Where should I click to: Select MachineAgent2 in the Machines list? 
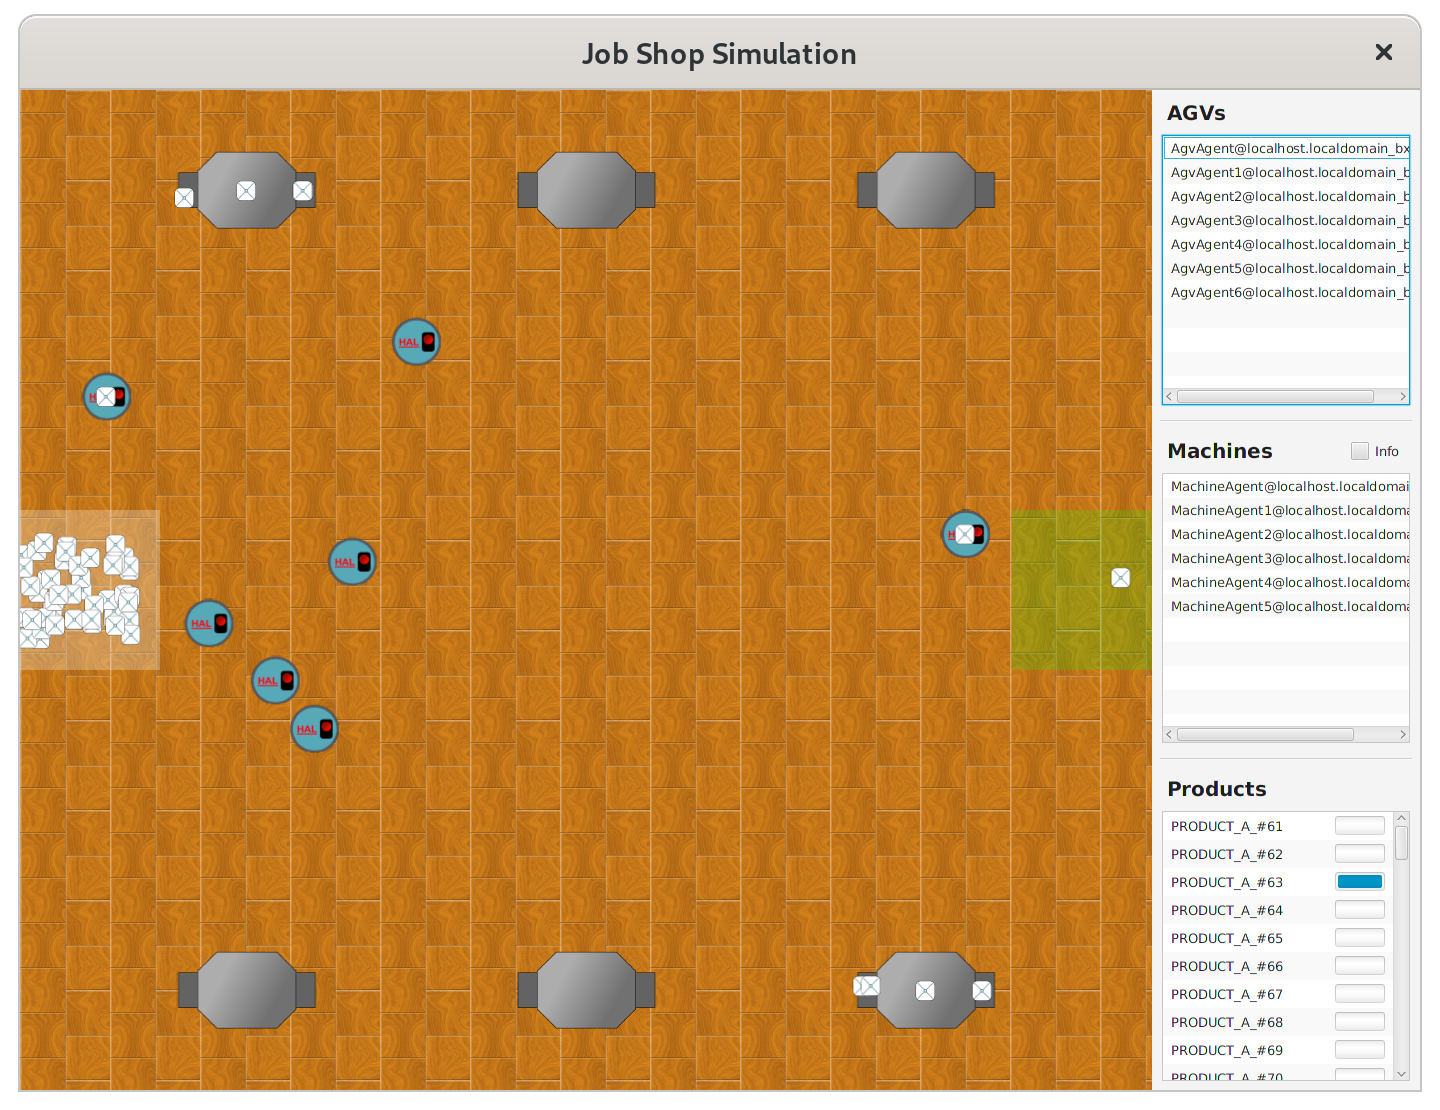[1286, 534]
